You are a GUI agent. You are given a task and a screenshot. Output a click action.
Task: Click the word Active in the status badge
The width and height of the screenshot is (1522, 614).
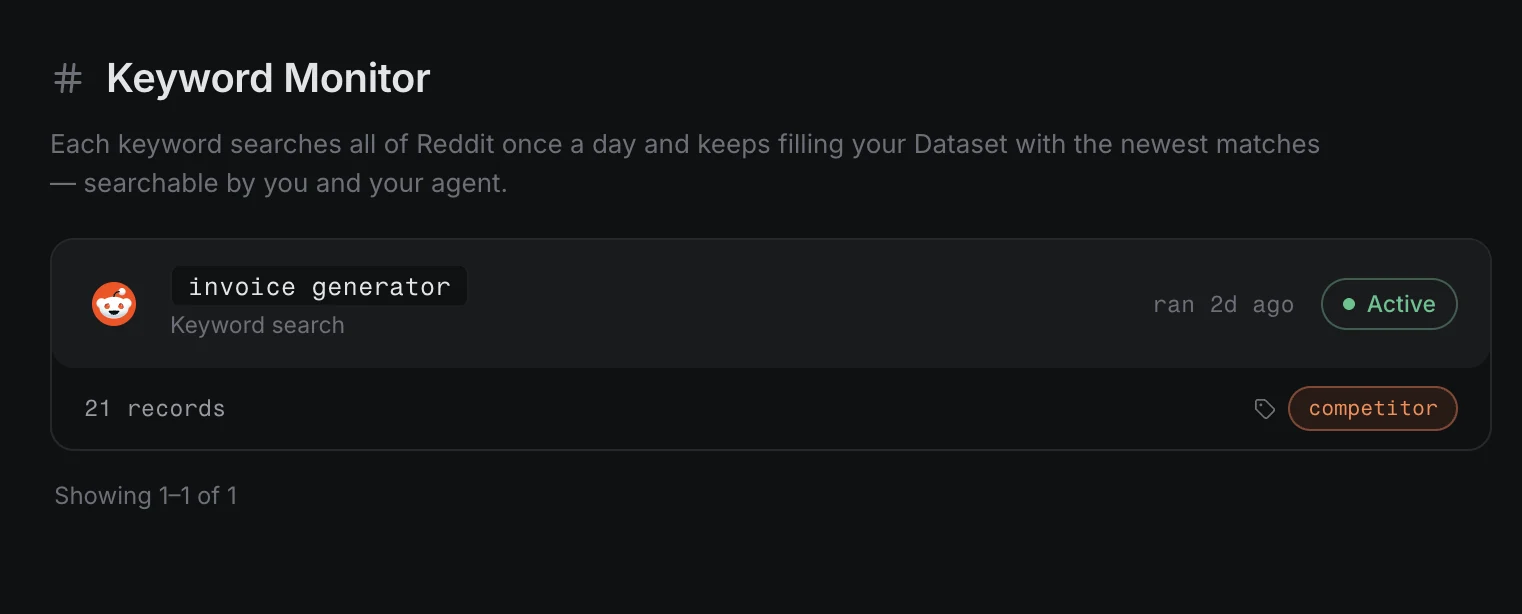(x=1401, y=304)
